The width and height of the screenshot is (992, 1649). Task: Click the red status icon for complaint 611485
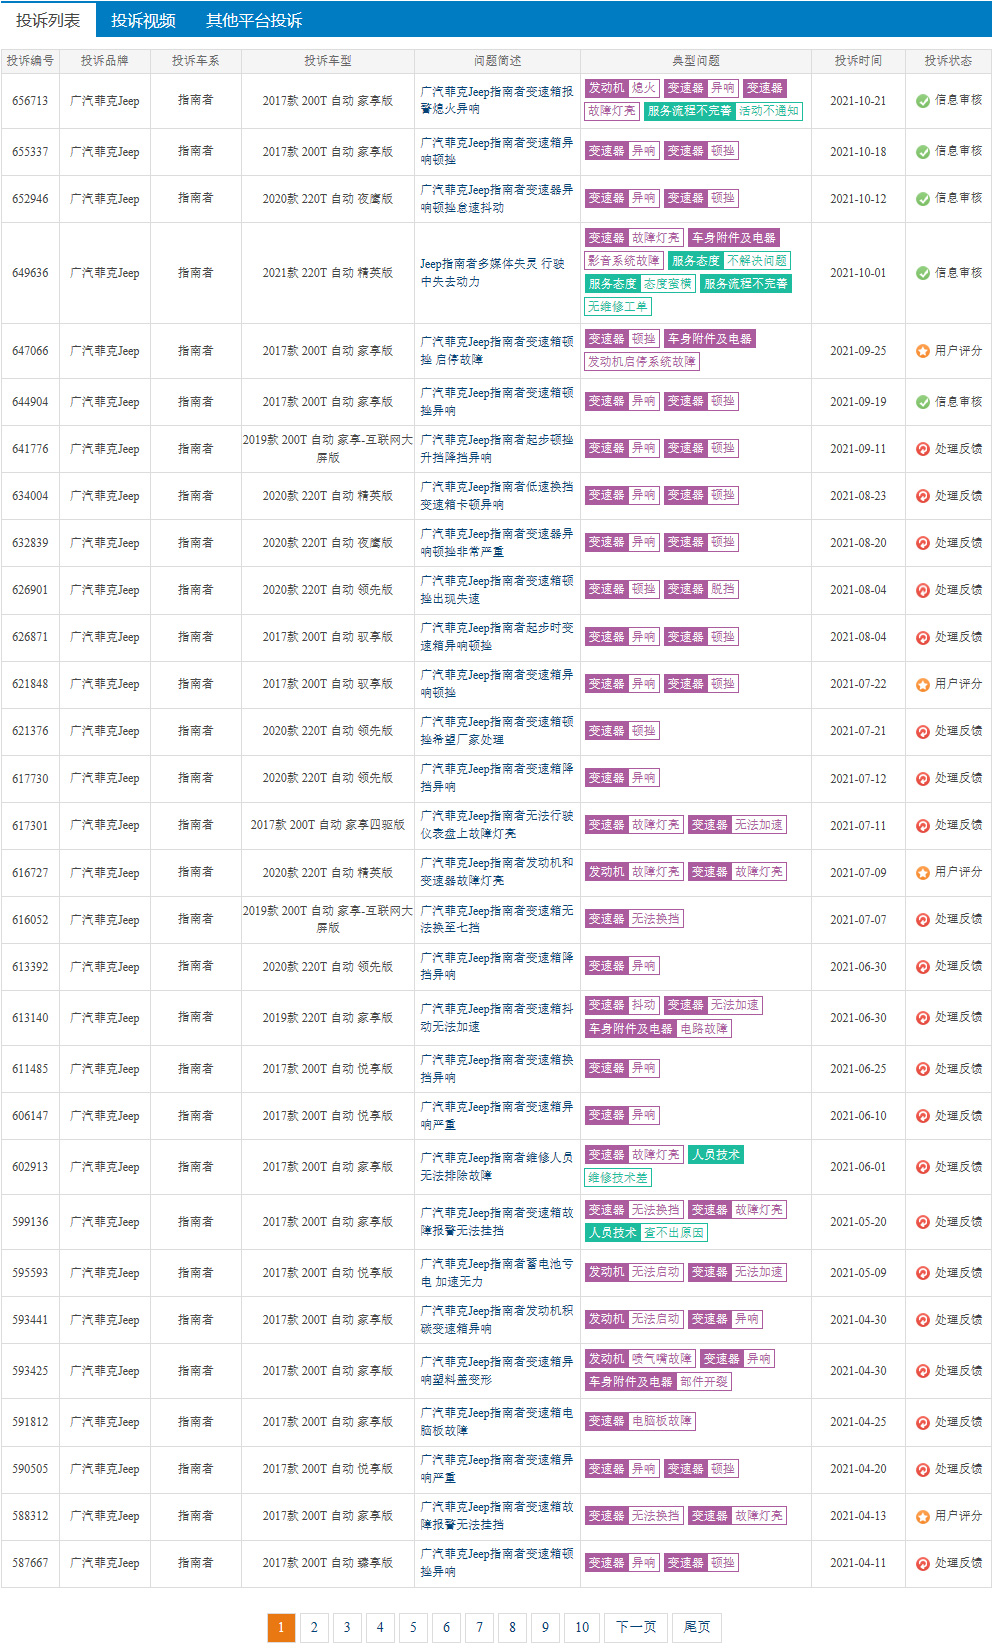(x=923, y=1069)
